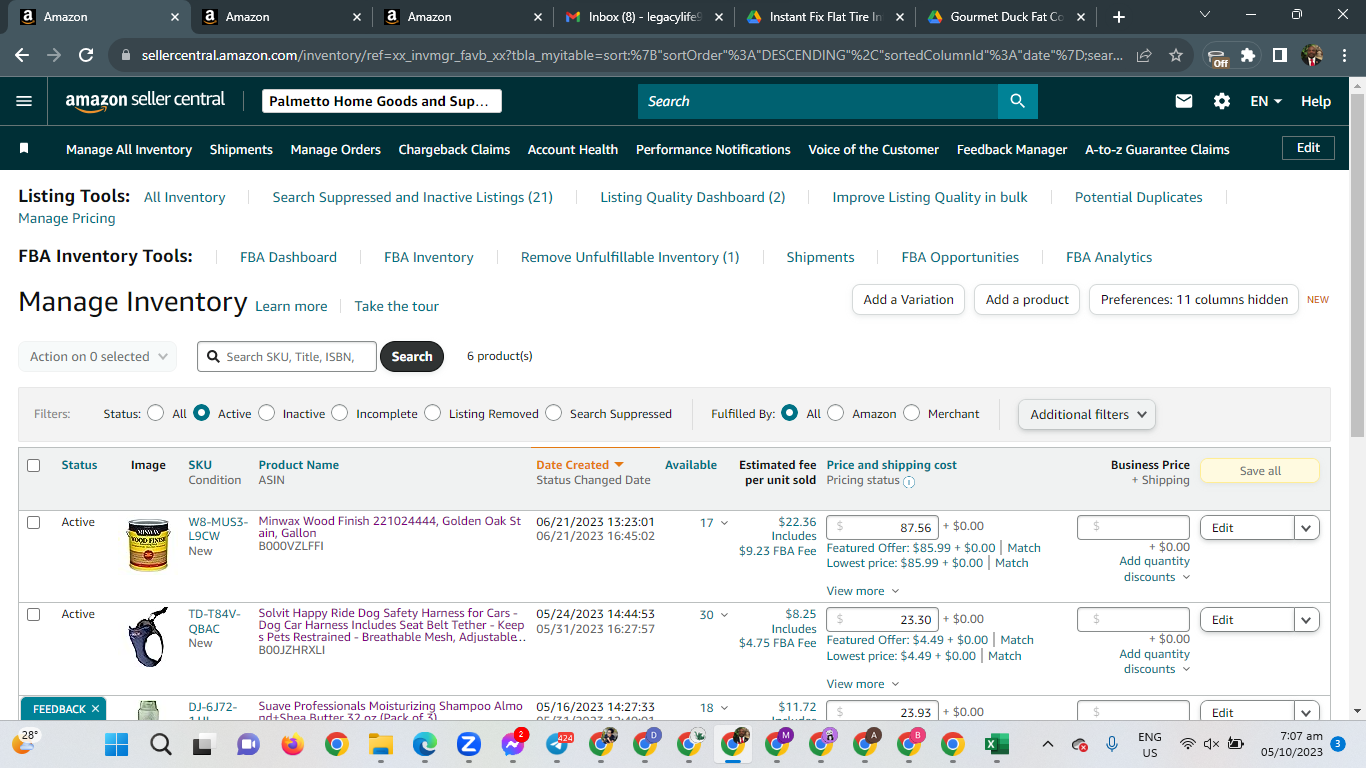Toggle the Chrome side panel icon

coord(1280,56)
